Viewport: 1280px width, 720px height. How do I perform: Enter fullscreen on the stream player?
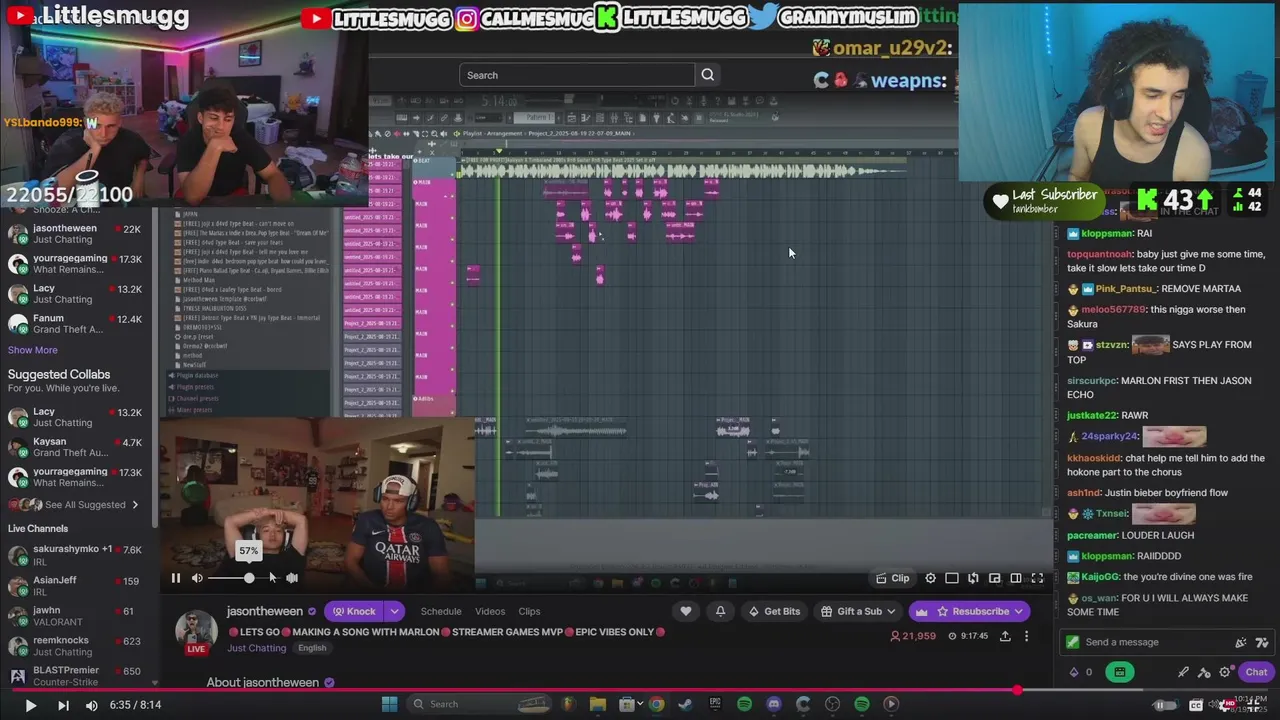tap(1037, 578)
